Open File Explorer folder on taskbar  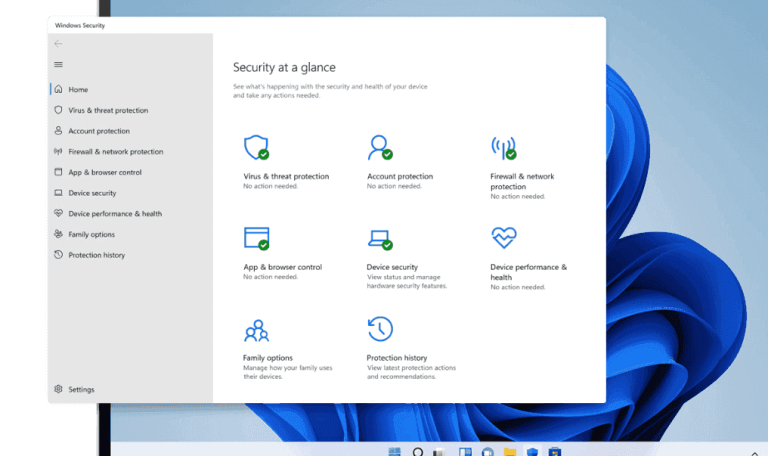(510, 452)
